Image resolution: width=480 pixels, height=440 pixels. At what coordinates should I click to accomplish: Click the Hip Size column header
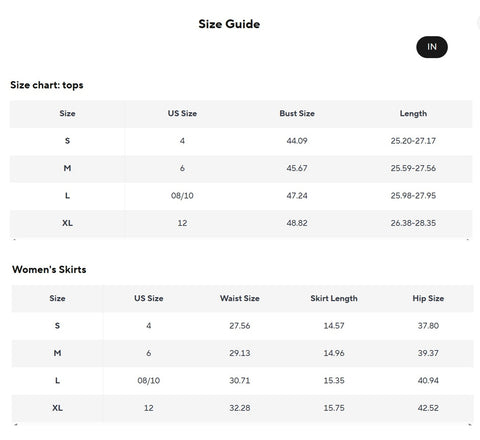(x=428, y=298)
